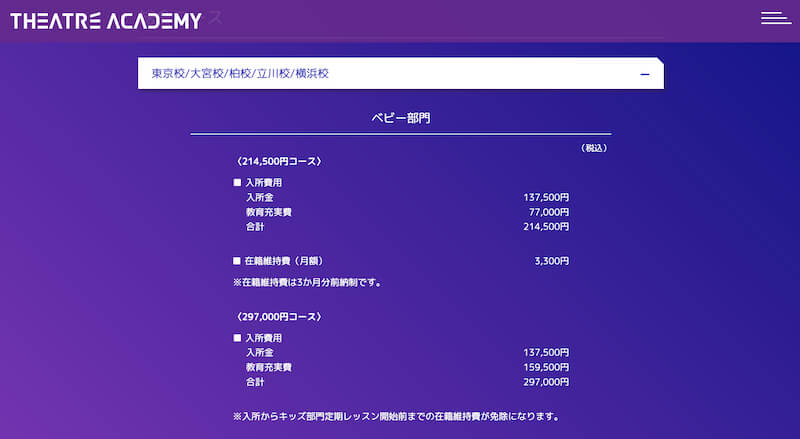800x439 pixels.
Task: Click 137,500円 in the 214,500円 course
Action: click(546, 197)
